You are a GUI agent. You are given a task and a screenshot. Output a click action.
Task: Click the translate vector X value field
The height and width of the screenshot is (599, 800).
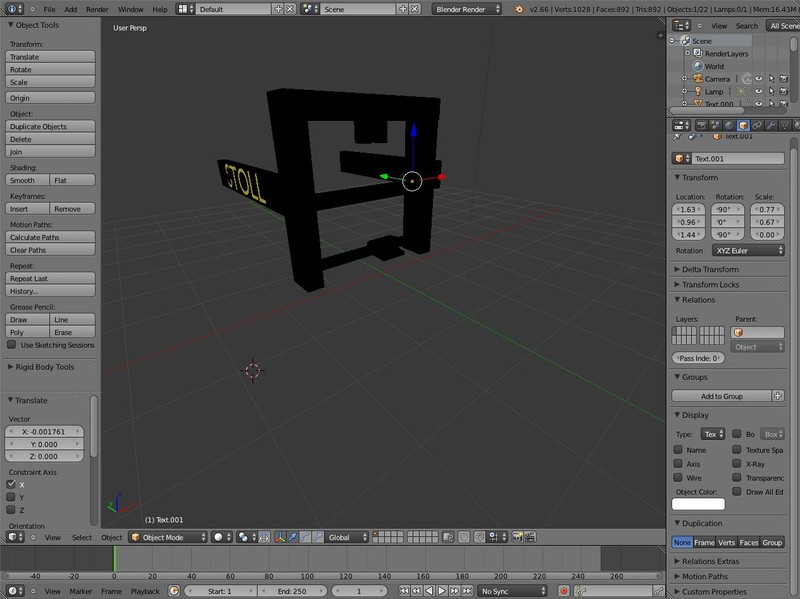tap(44, 431)
